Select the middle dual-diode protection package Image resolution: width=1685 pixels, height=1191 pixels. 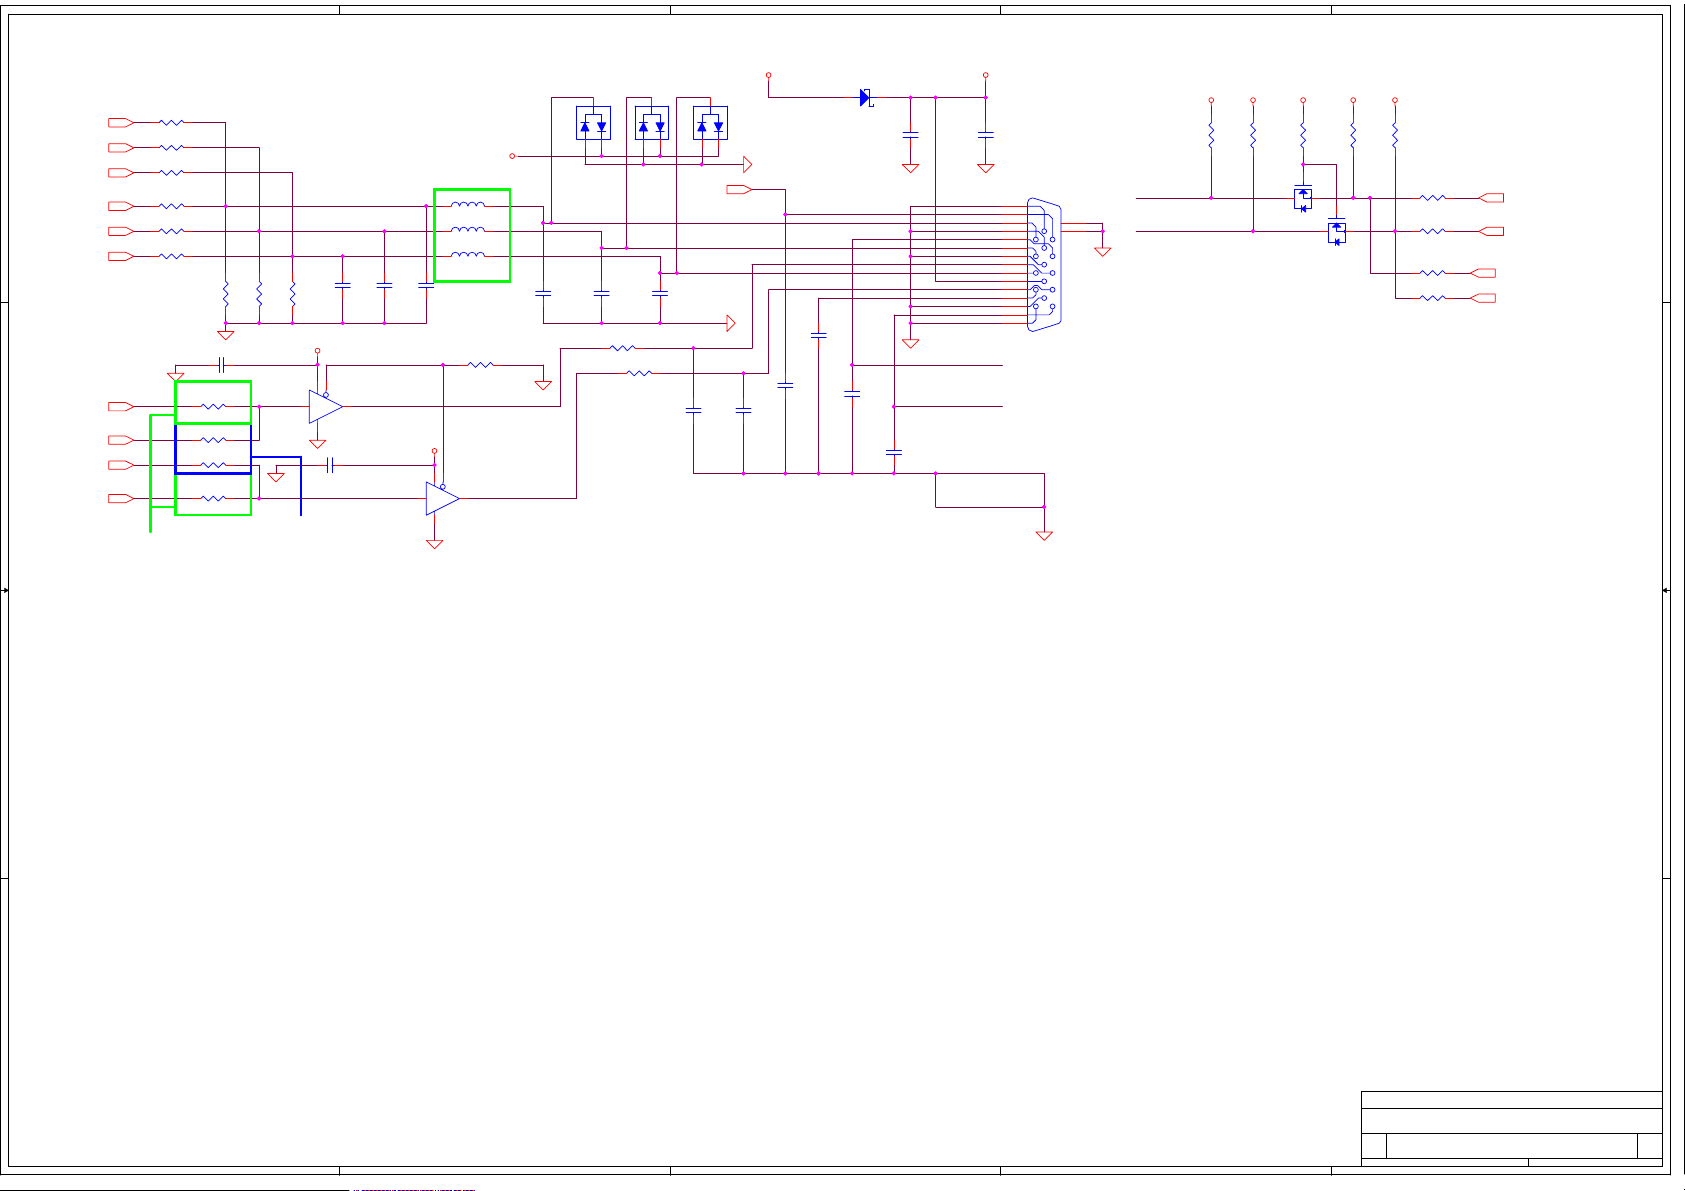[652, 123]
